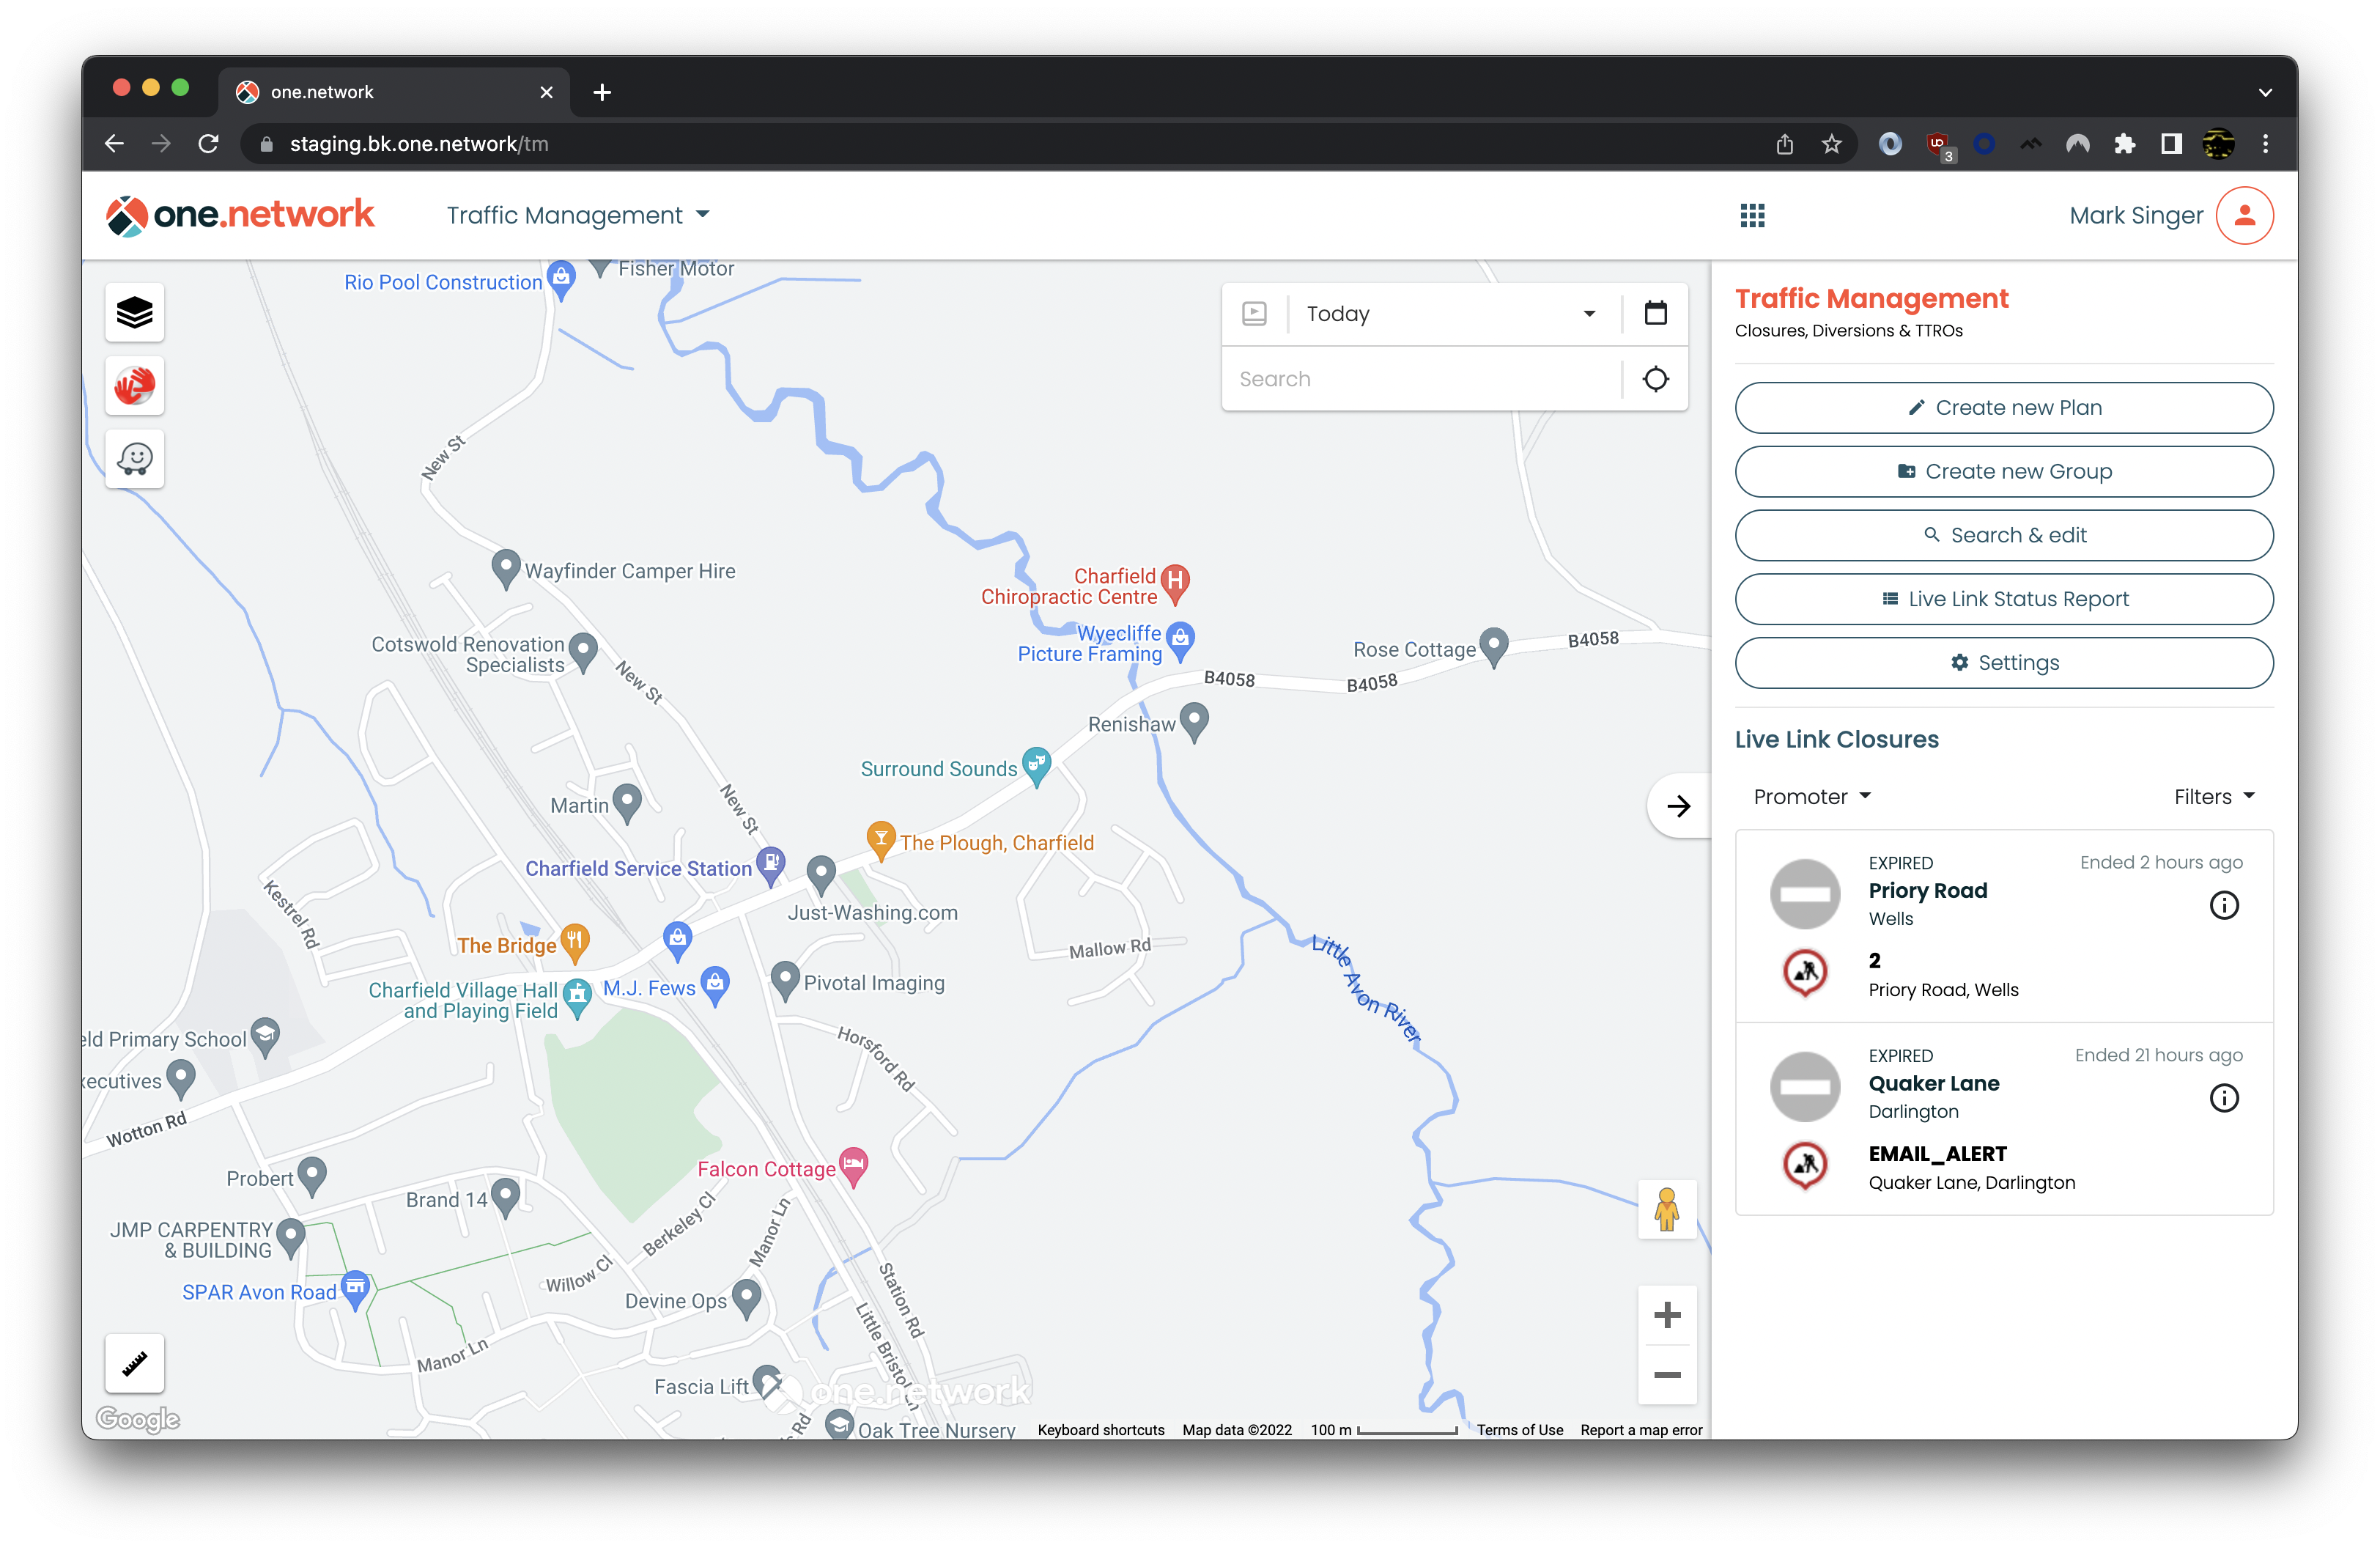Collapse side panel with arrow button

click(1679, 806)
